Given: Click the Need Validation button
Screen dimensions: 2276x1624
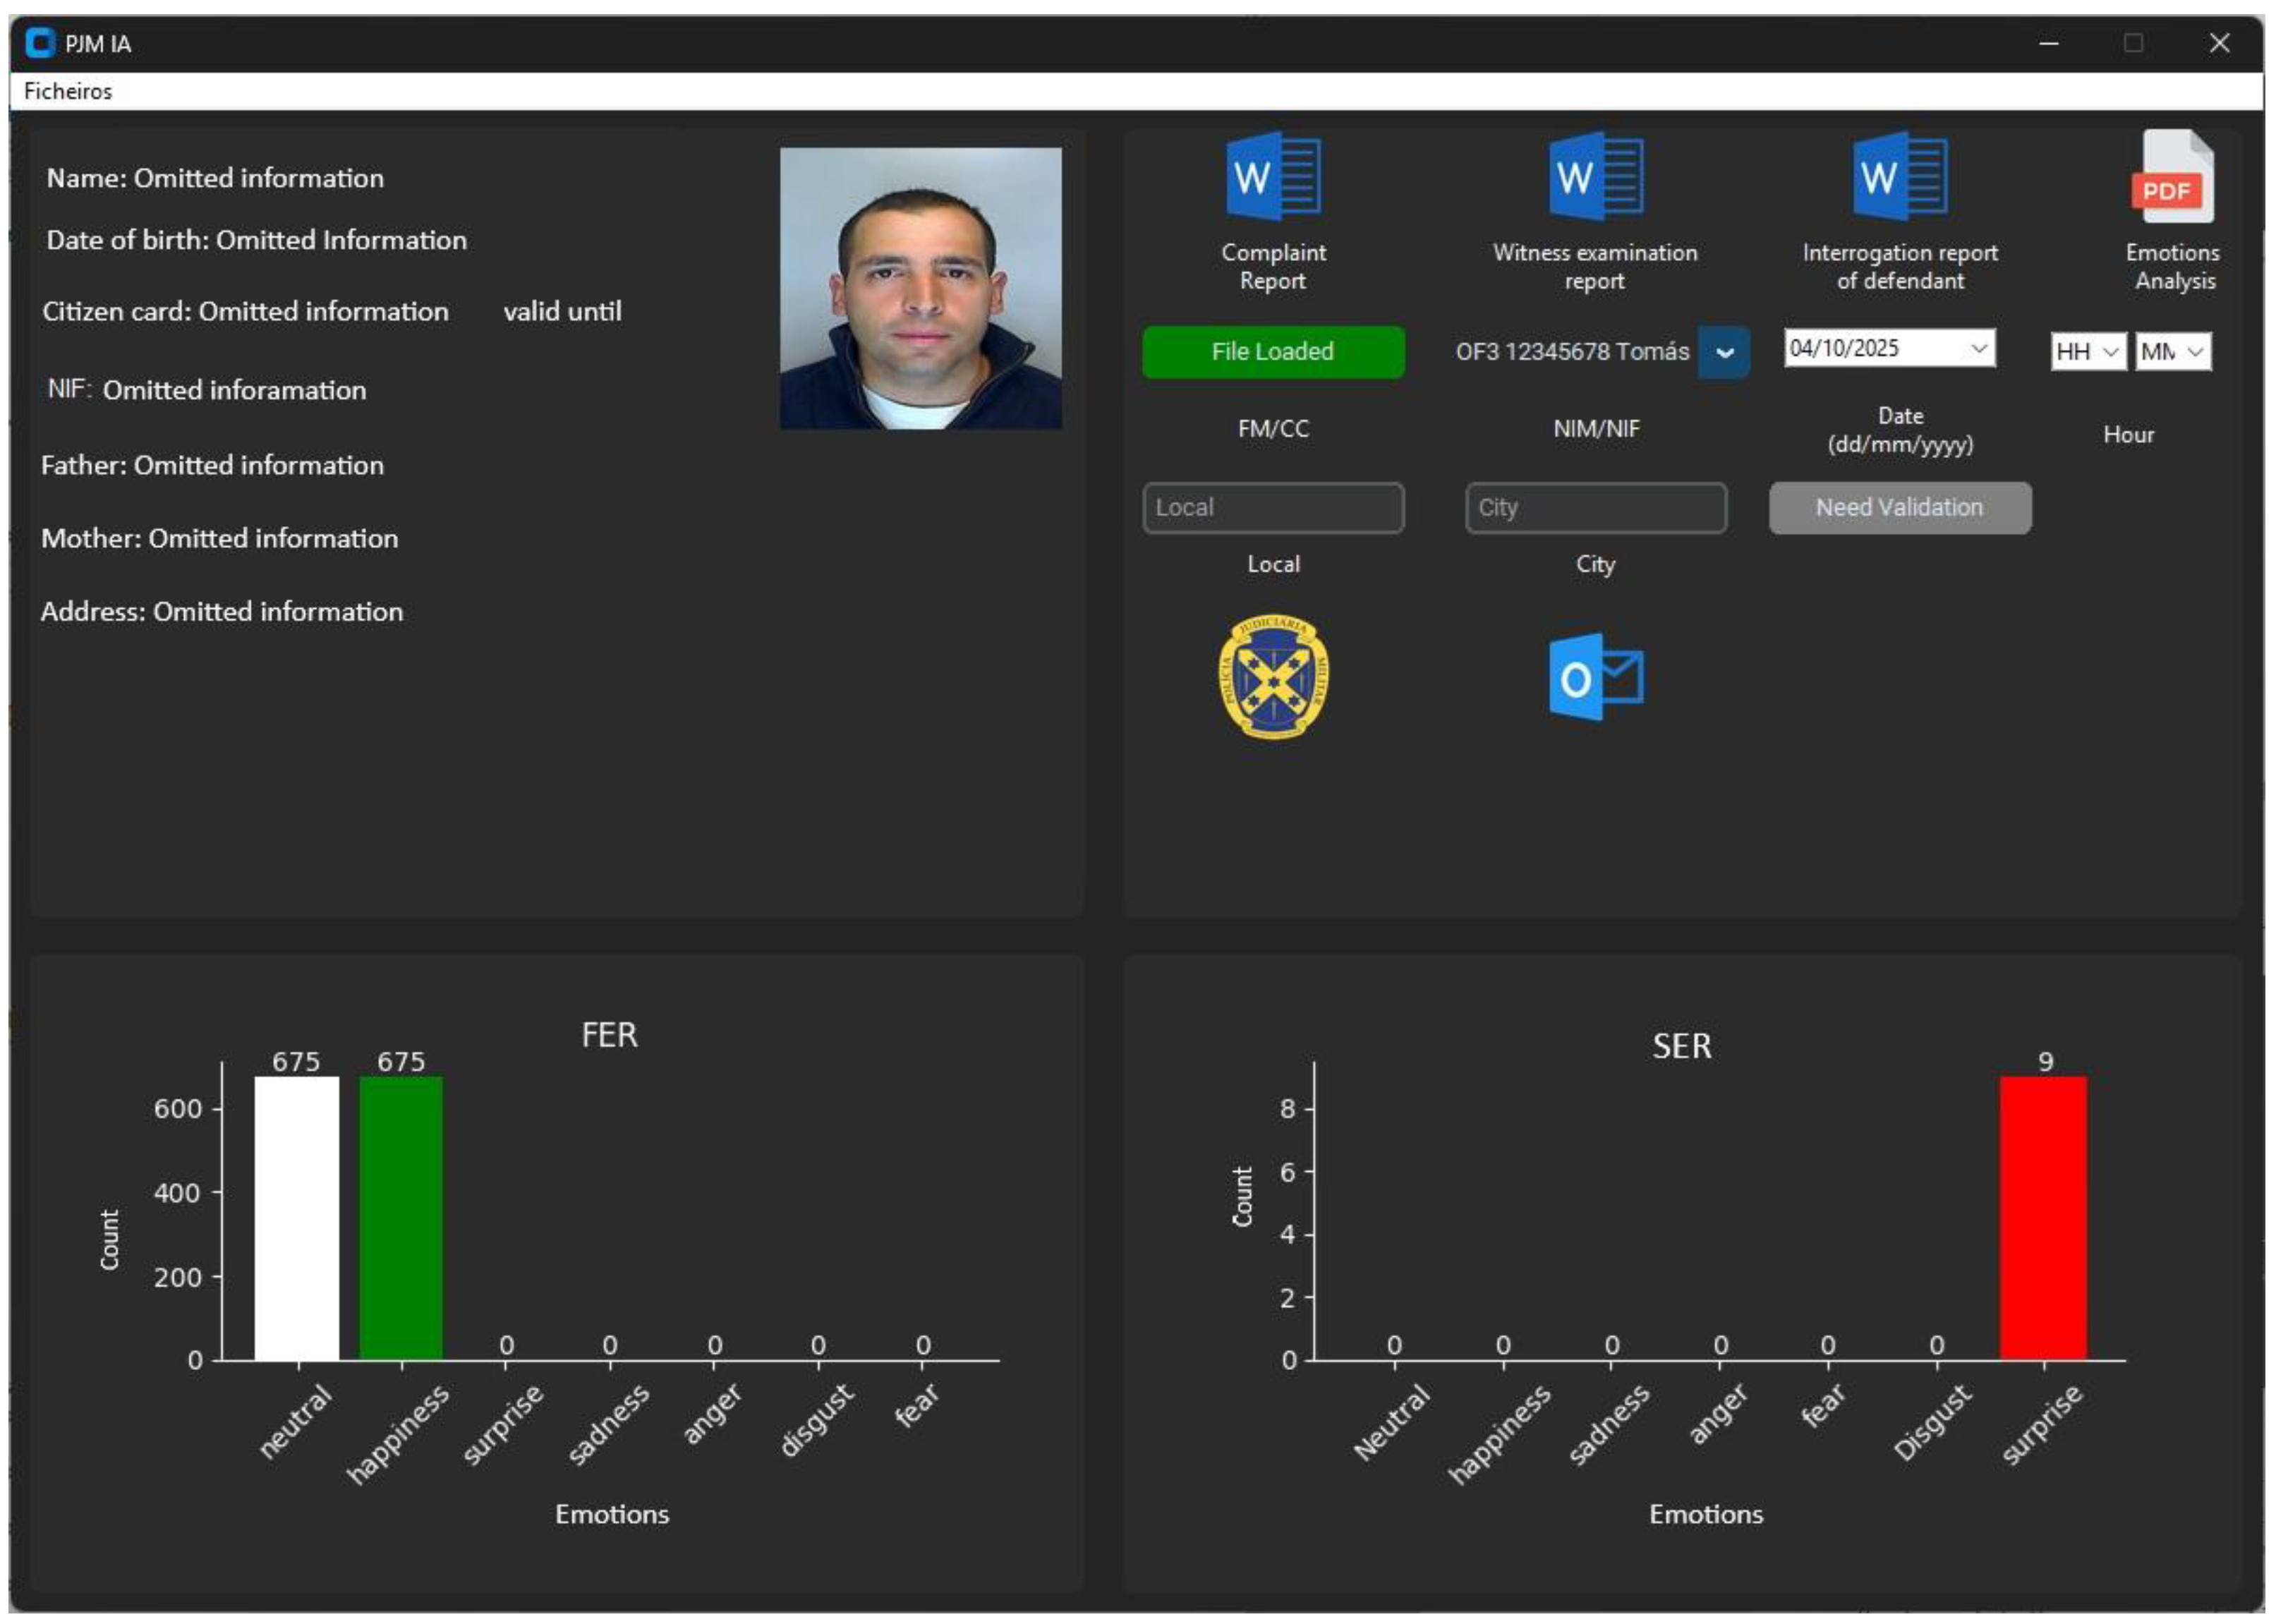Looking at the screenshot, I should point(1900,508).
